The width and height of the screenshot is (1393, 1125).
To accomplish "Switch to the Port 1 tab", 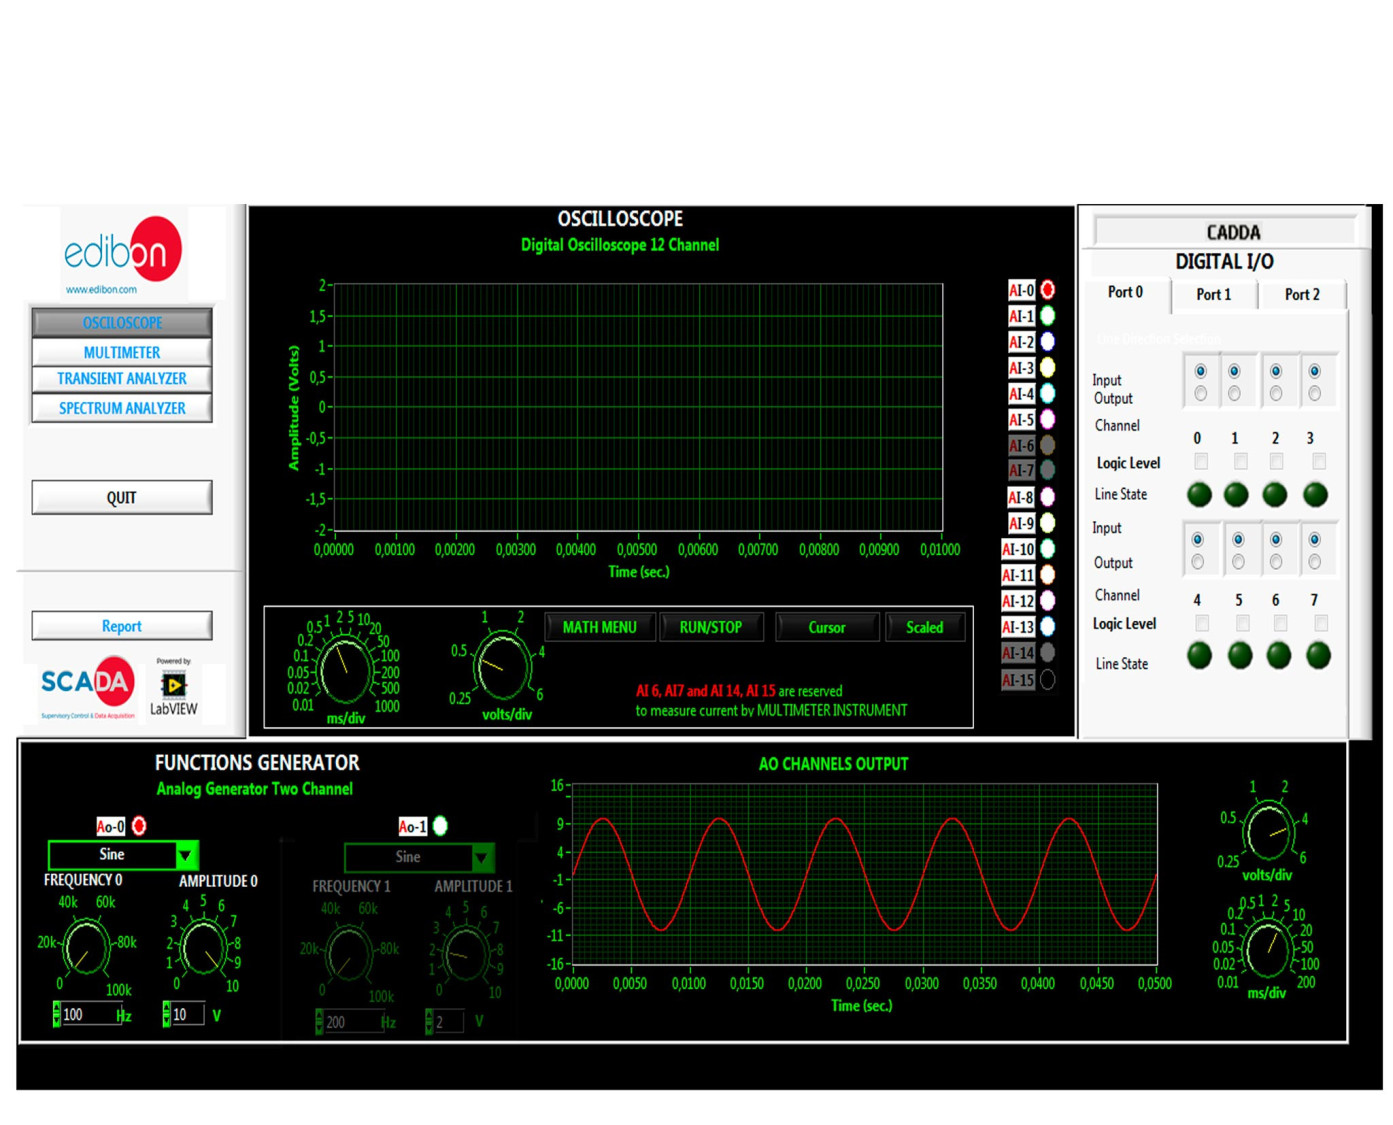I will 1212,294.
